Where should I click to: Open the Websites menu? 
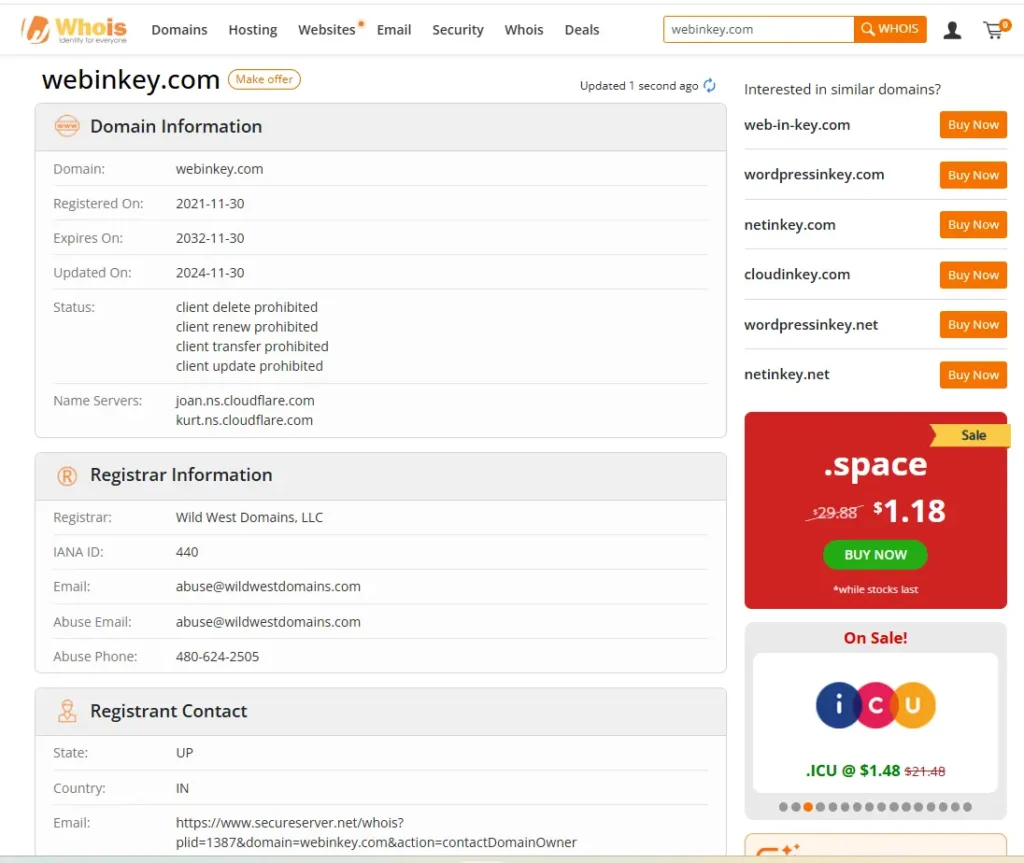pyautogui.click(x=327, y=30)
